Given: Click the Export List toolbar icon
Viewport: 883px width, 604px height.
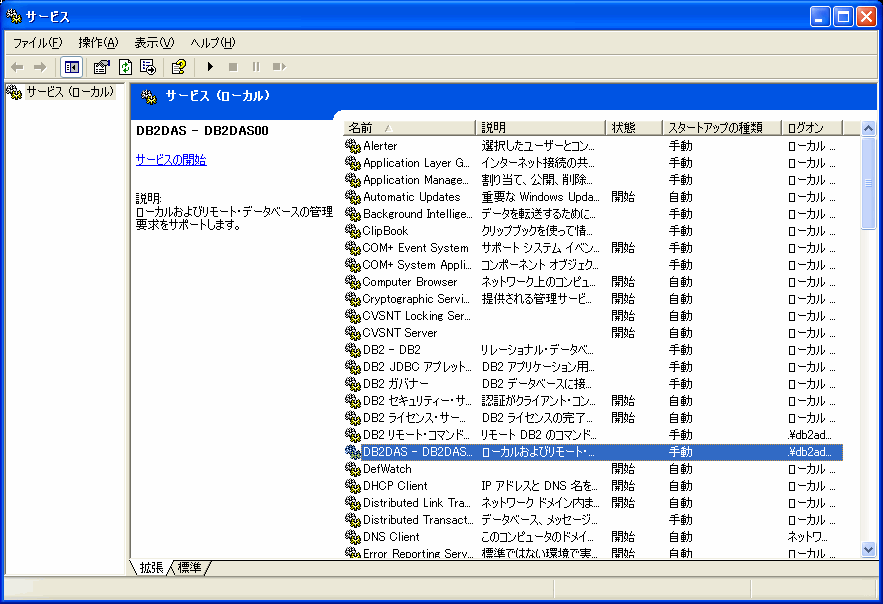Looking at the screenshot, I should click(x=148, y=67).
